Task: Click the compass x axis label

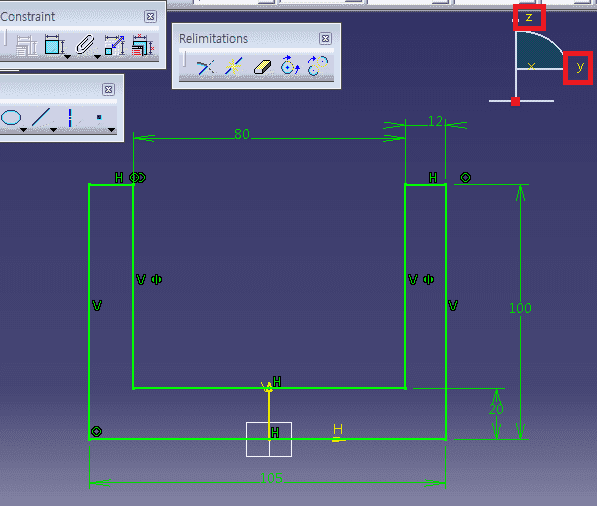Action: click(532, 66)
